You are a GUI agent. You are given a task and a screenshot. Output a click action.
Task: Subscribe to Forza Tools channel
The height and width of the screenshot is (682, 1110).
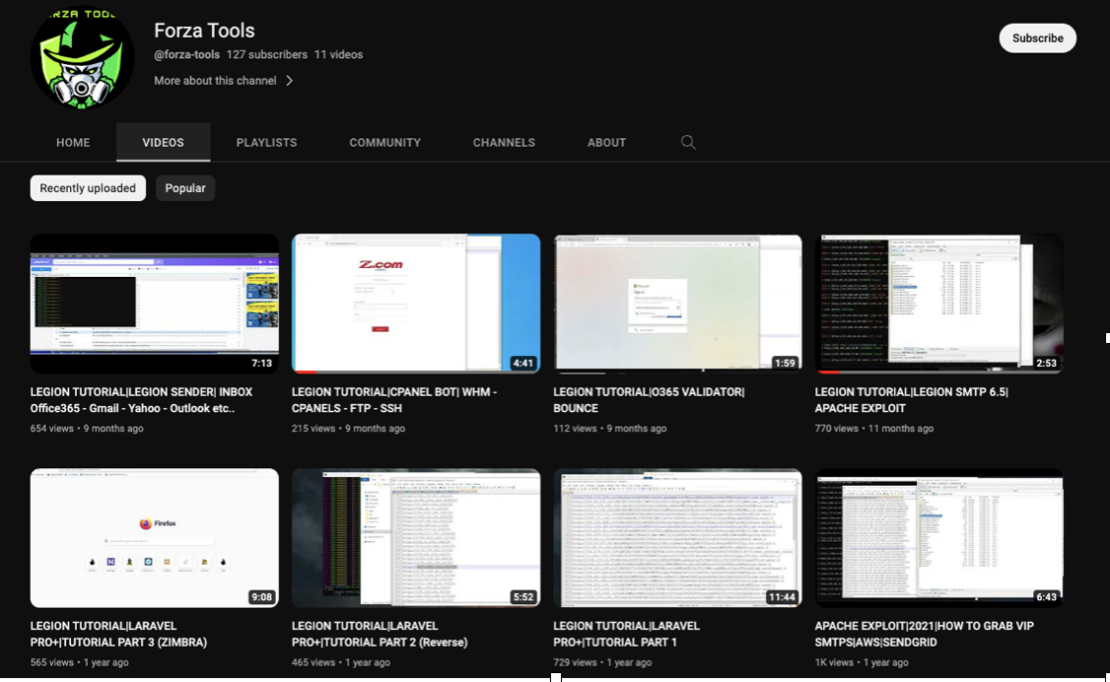(1037, 38)
